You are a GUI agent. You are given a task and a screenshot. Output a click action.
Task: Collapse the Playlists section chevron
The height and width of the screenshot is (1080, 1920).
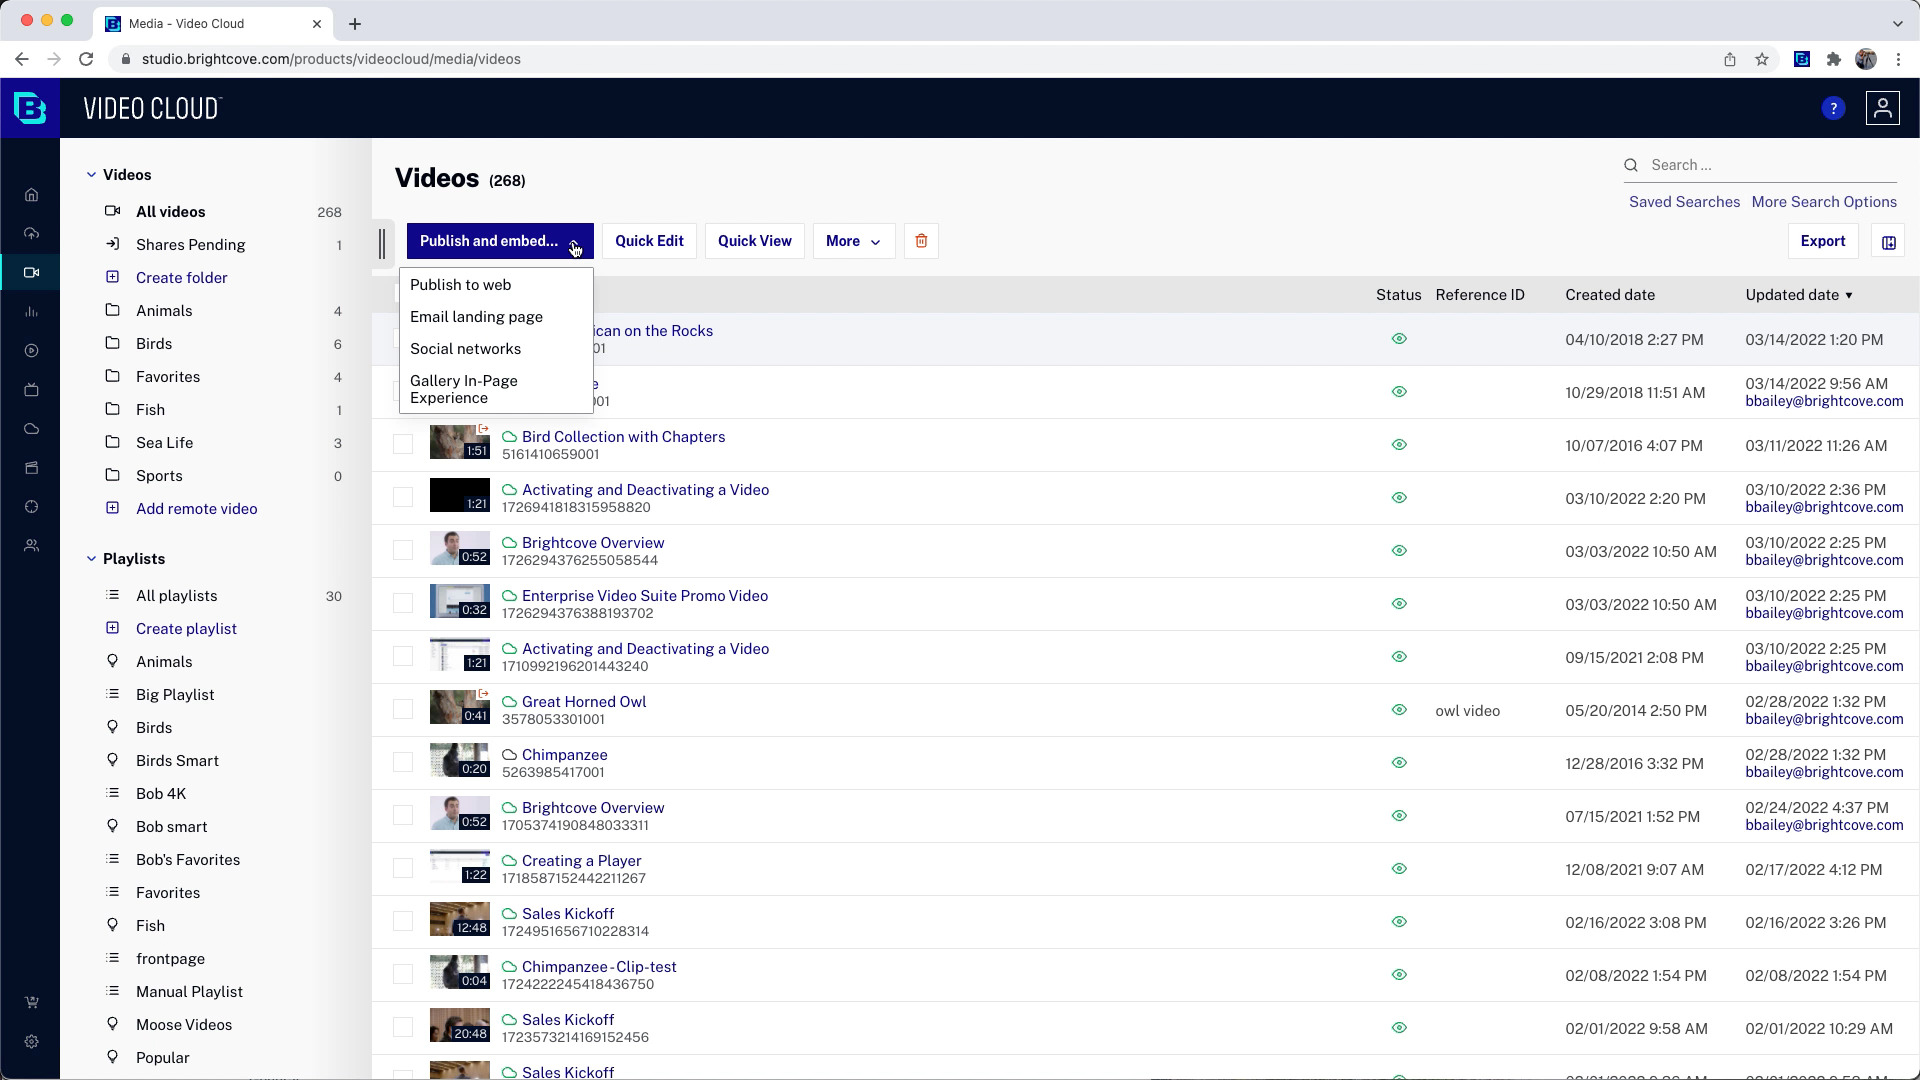(x=91, y=559)
